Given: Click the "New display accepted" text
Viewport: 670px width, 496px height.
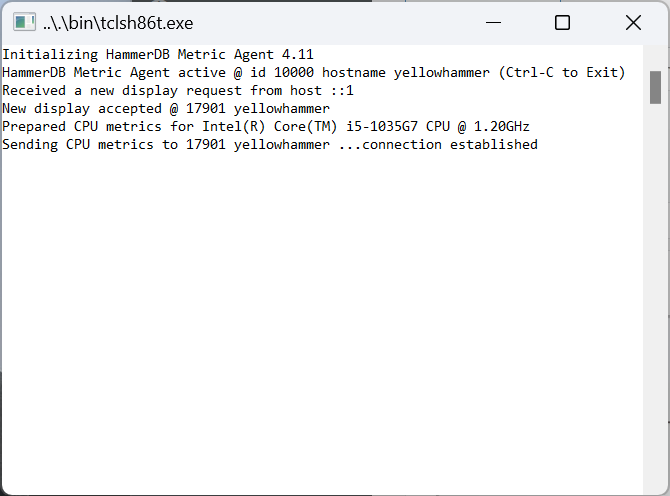Looking at the screenshot, I should tap(82, 109).
